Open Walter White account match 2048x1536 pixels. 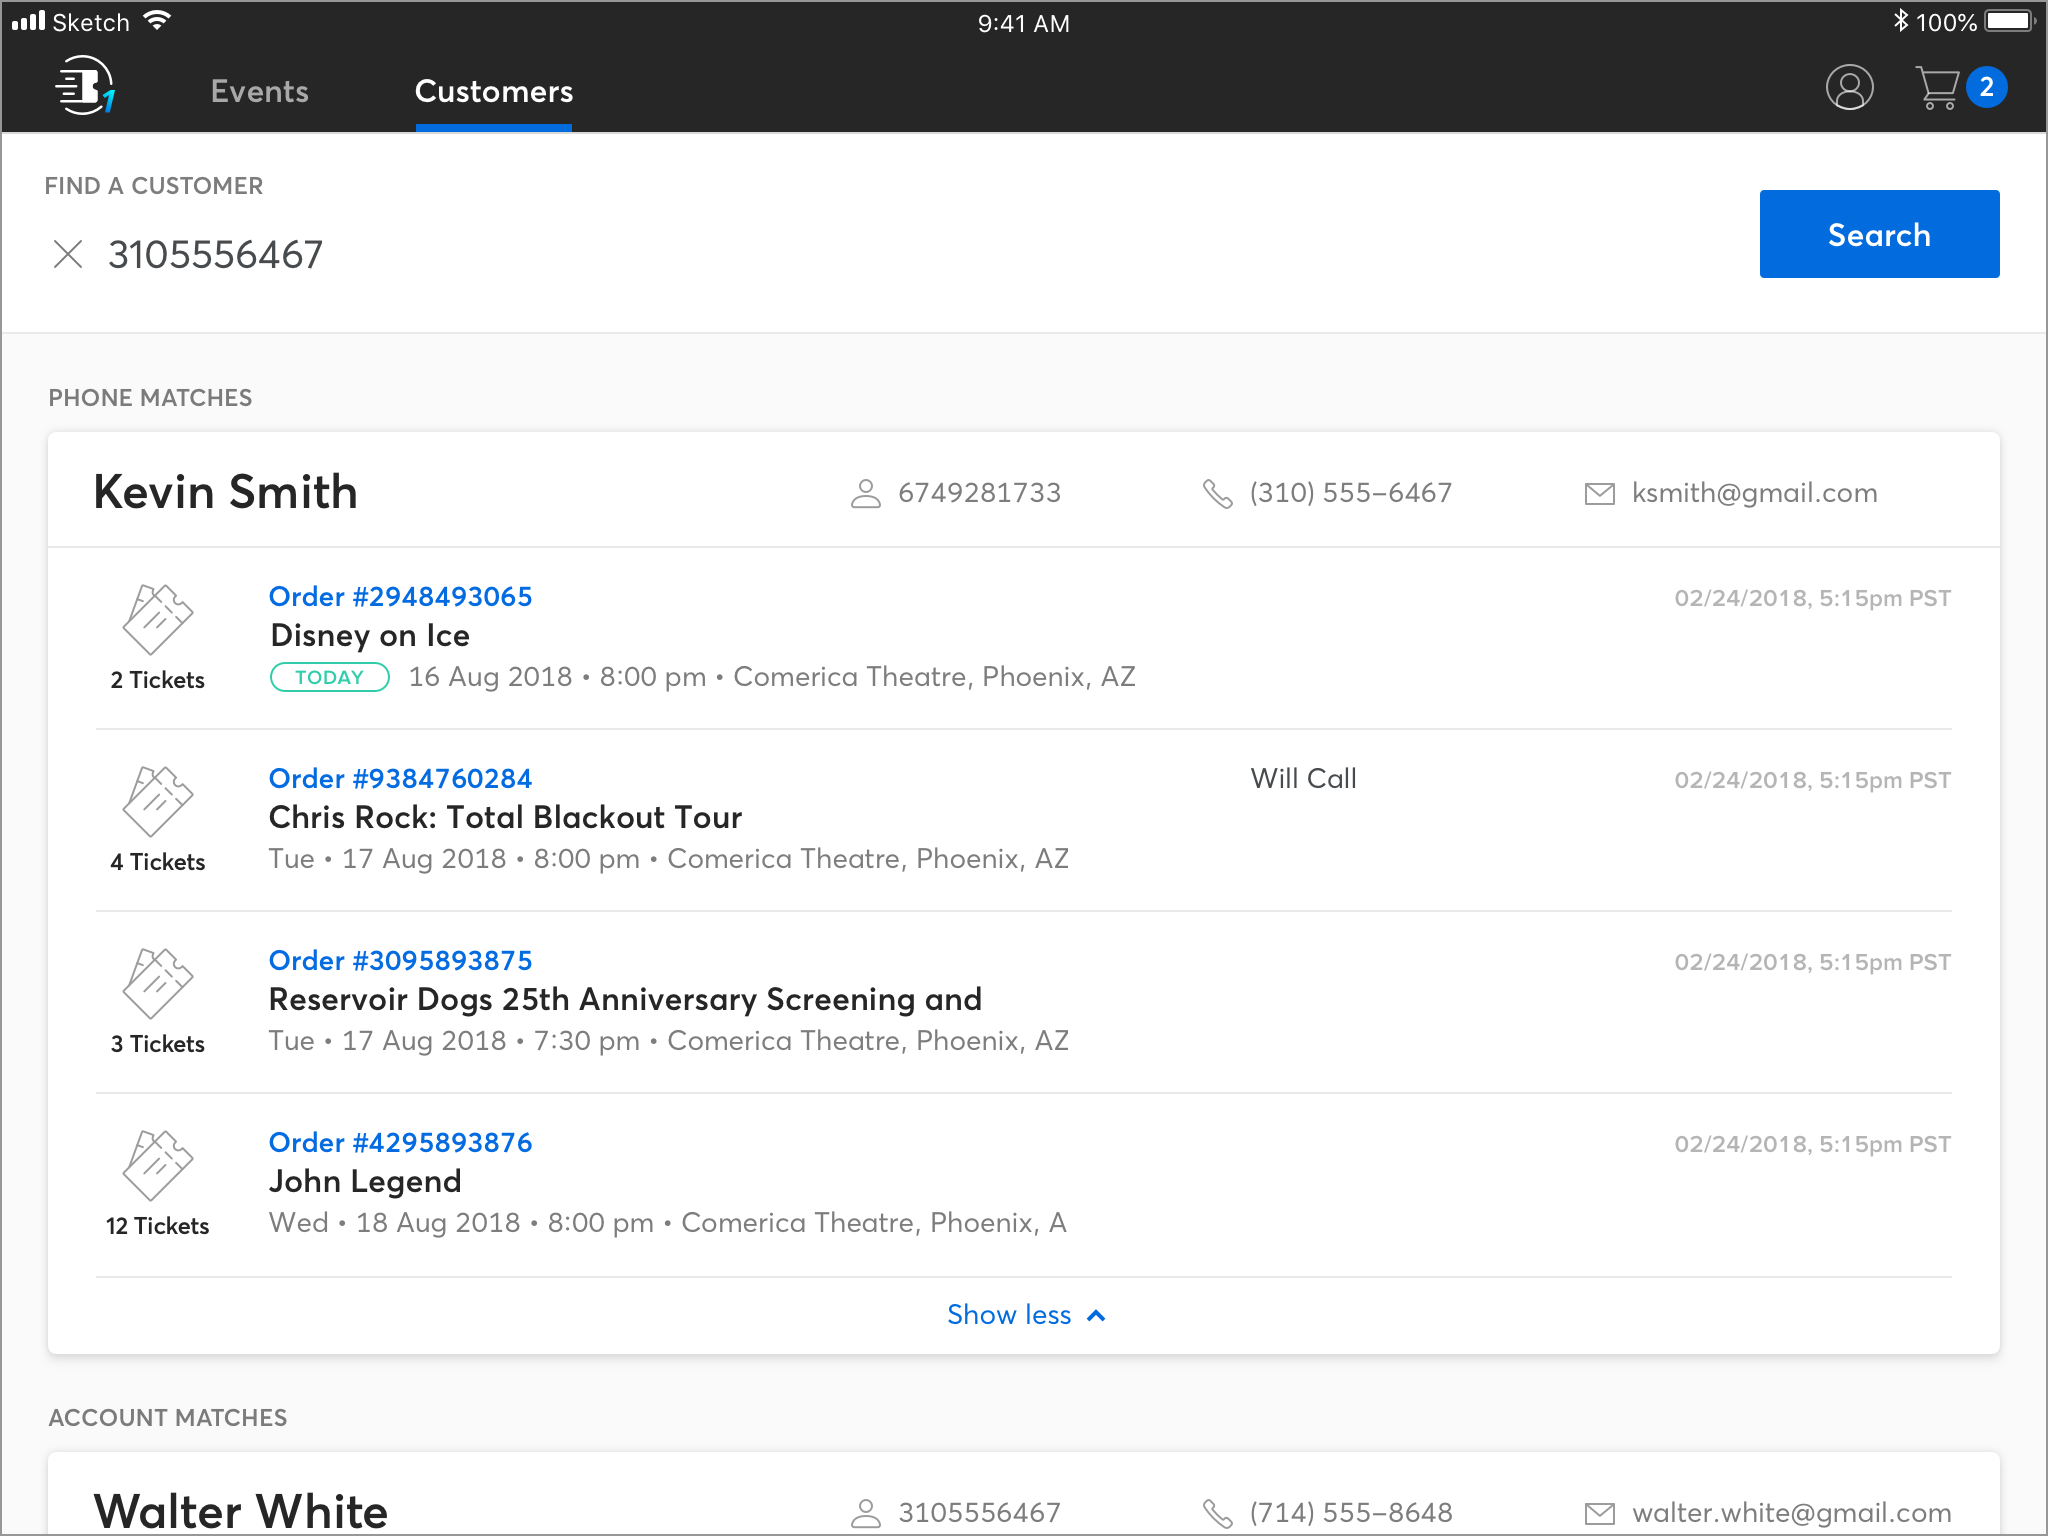(241, 1508)
